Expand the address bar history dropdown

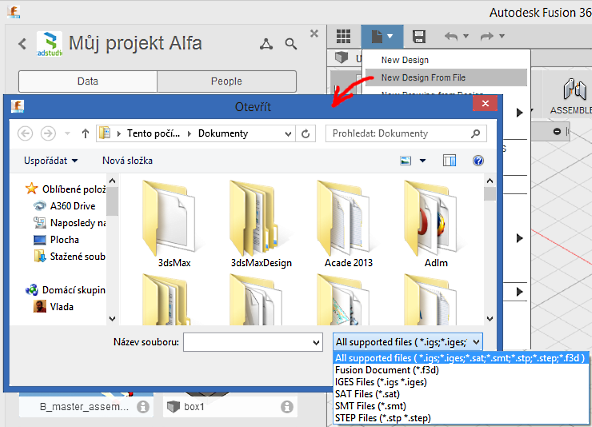288,133
